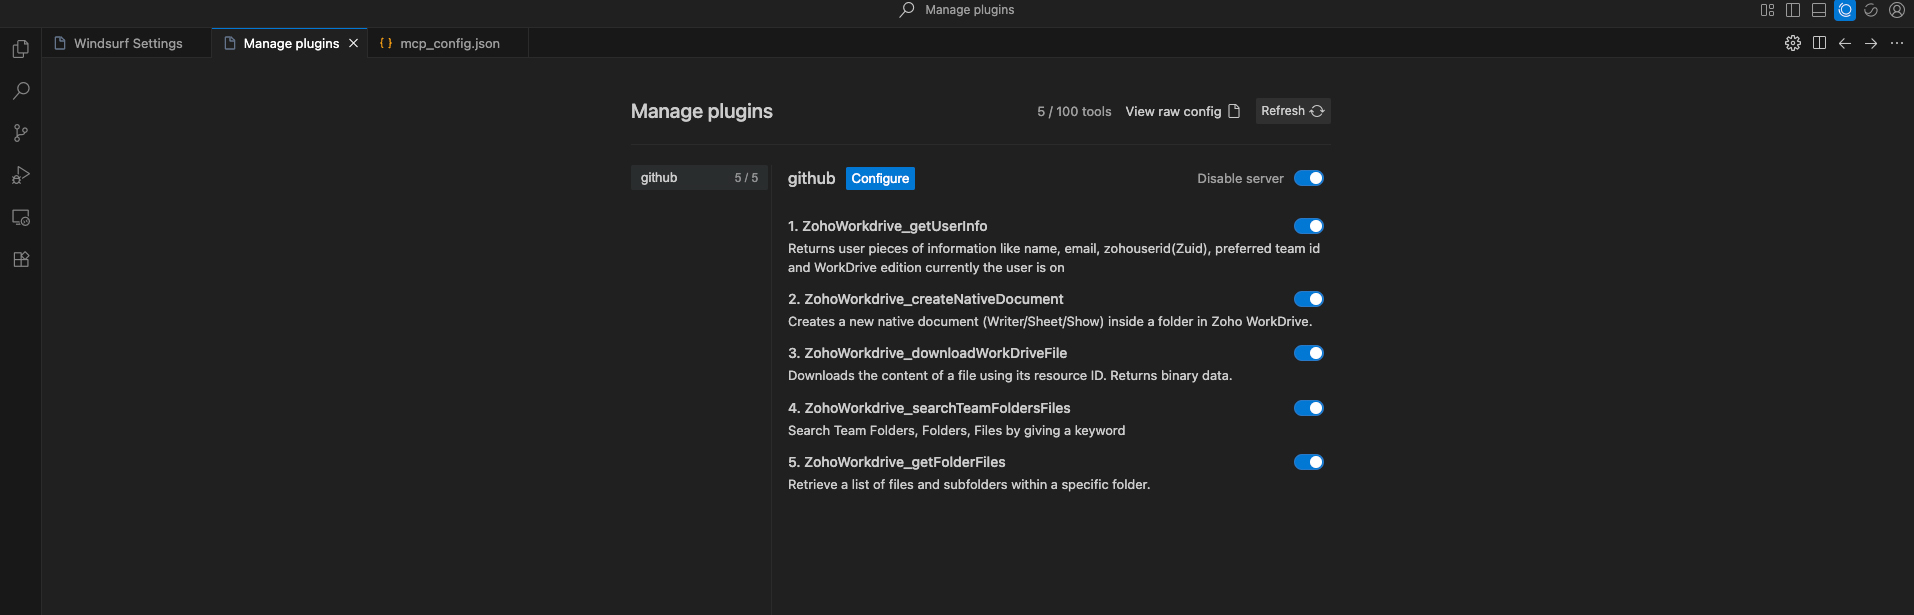
Task: Open the Search view in sidebar
Action: [x=20, y=91]
